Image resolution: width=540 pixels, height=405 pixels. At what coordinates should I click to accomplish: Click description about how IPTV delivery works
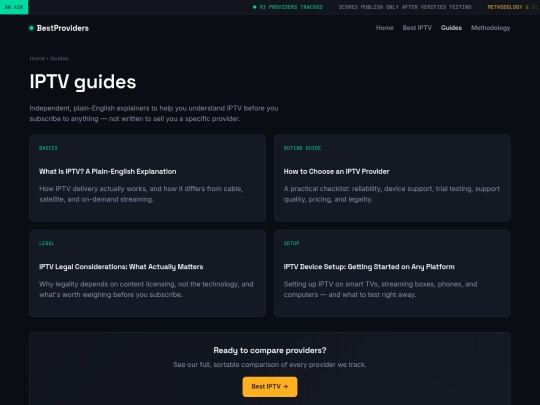(141, 194)
